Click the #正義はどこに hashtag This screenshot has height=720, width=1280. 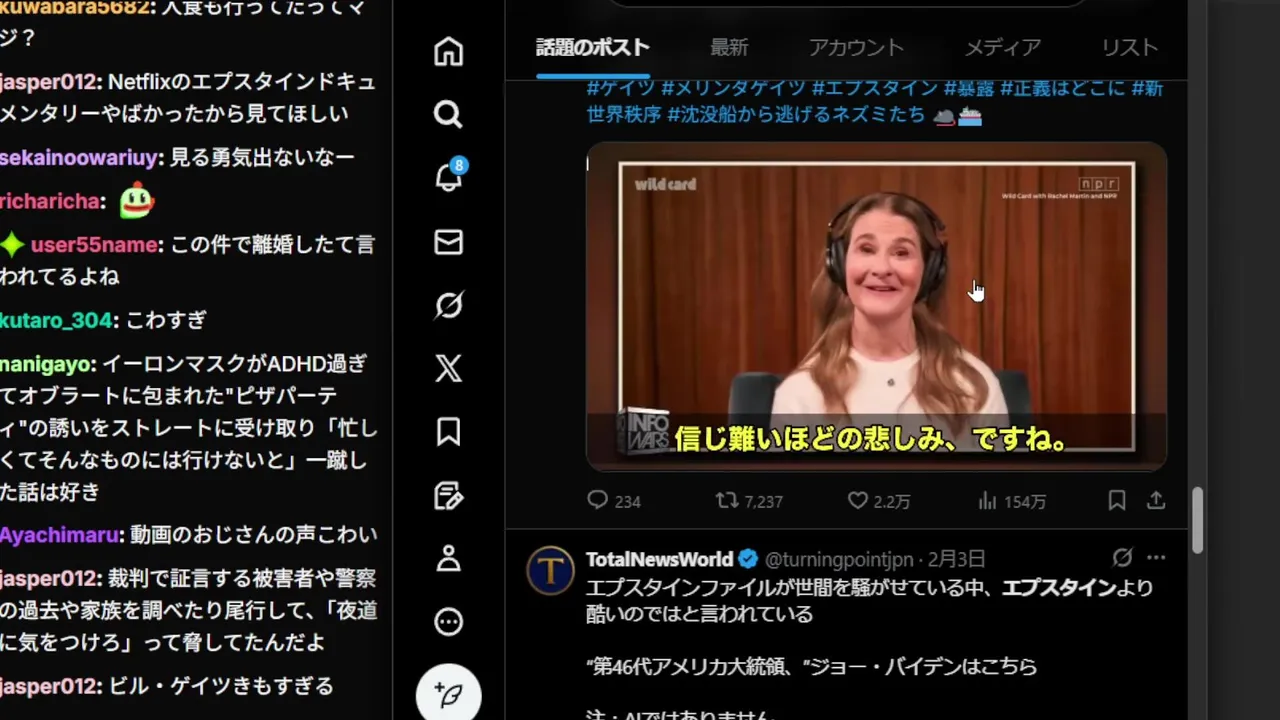coord(1063,88)
